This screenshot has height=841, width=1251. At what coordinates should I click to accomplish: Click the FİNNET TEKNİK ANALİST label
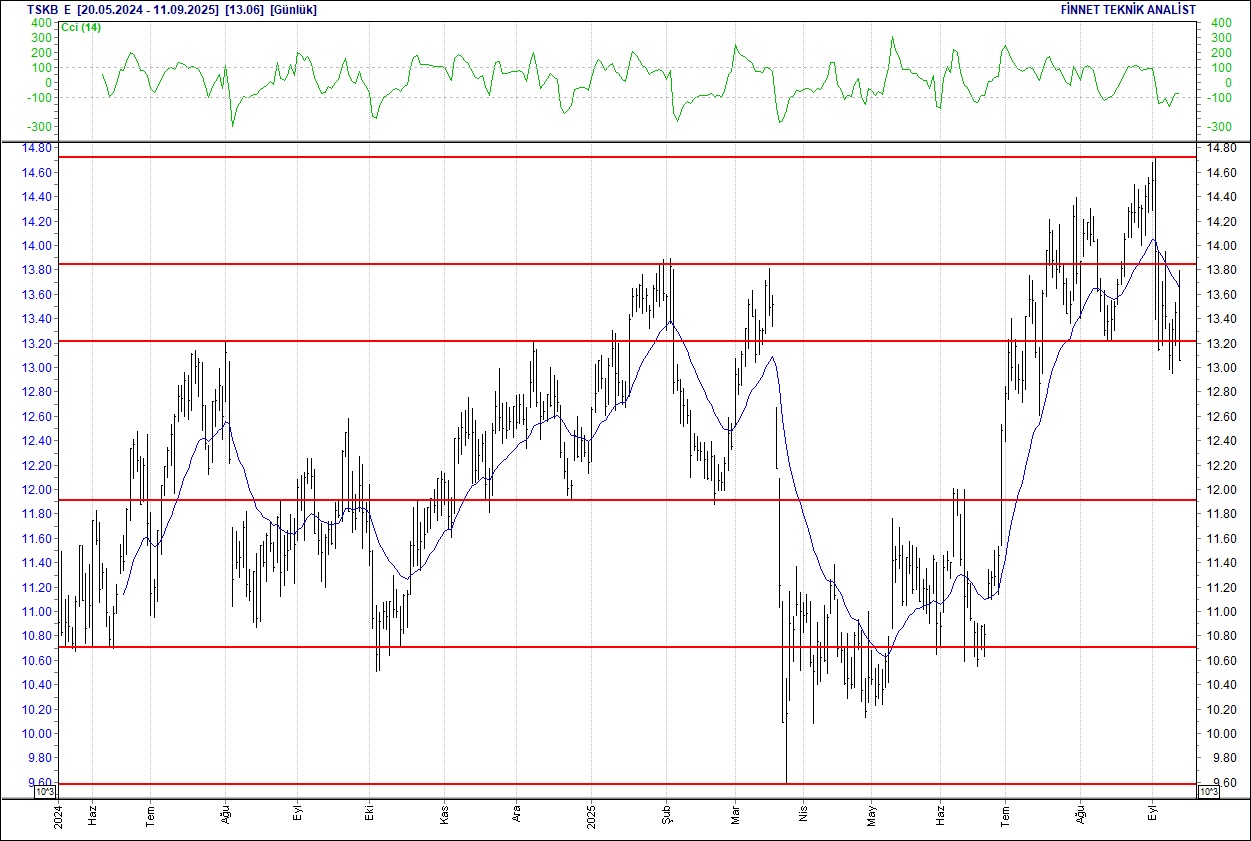1128,9
